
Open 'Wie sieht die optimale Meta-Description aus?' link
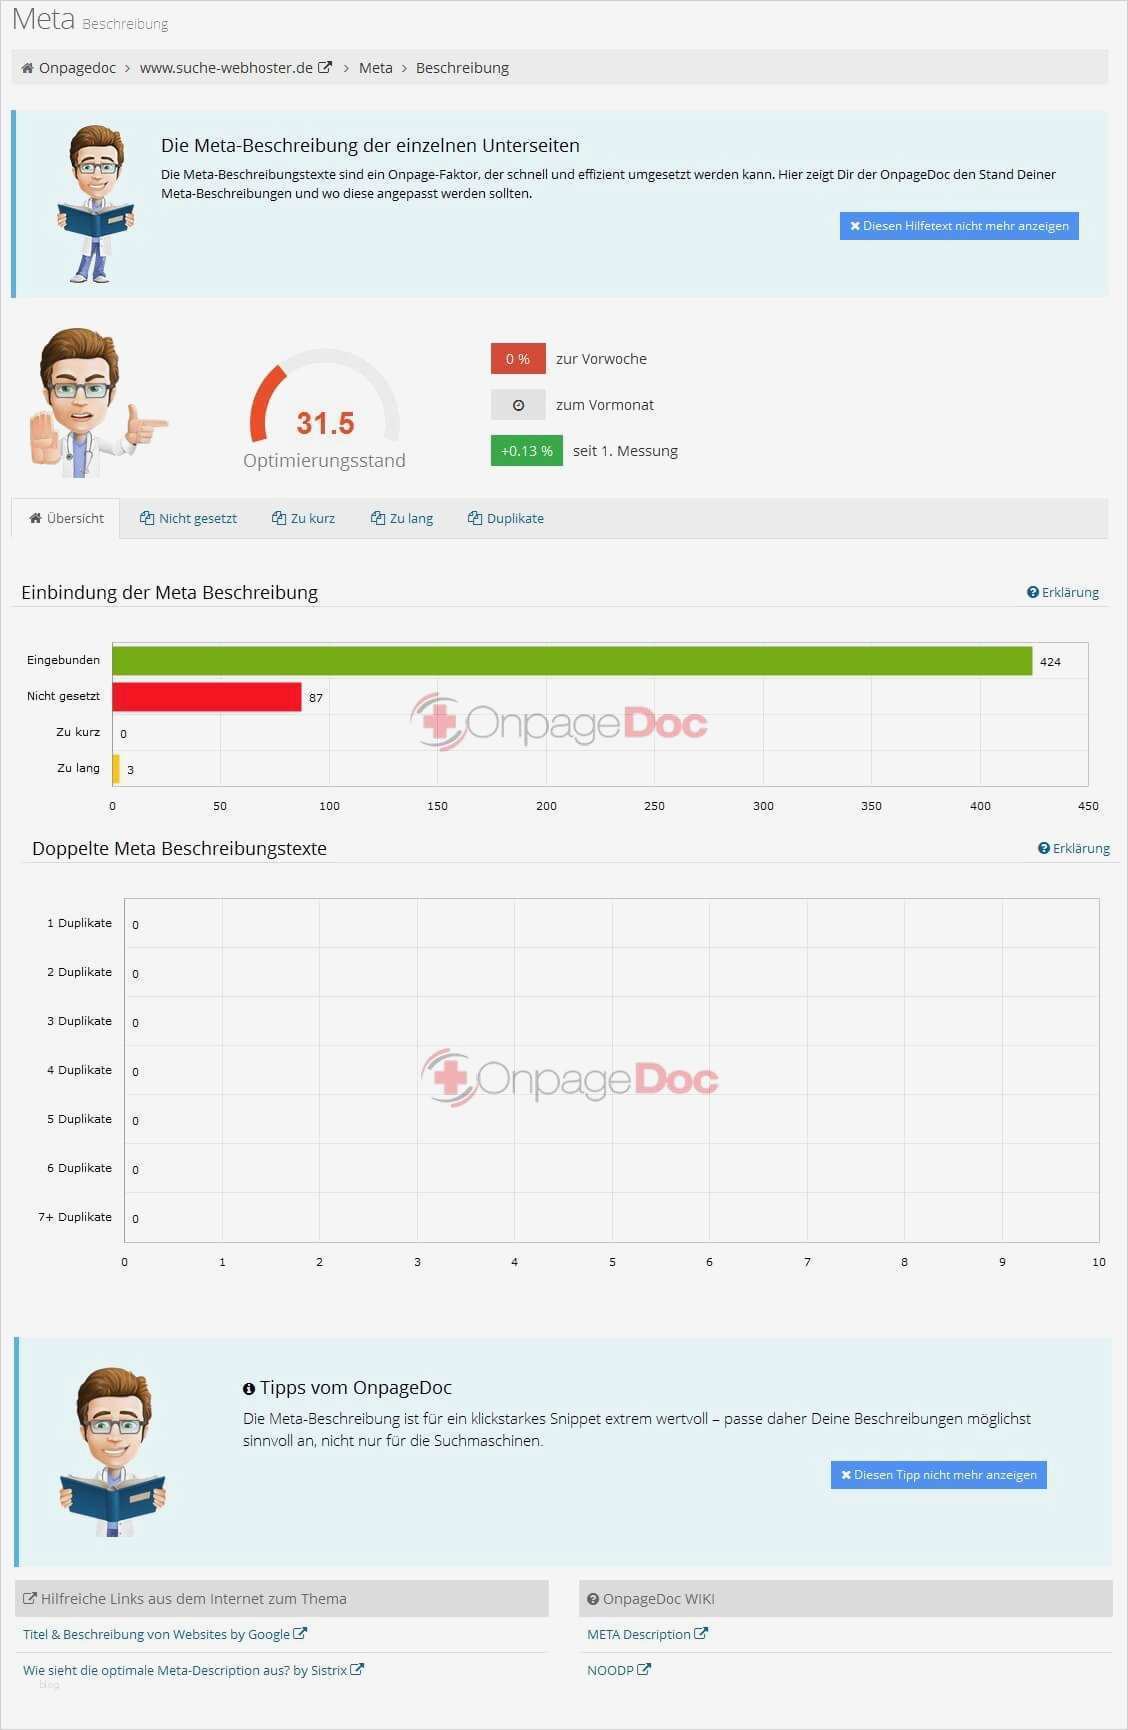pos(193,1670)
